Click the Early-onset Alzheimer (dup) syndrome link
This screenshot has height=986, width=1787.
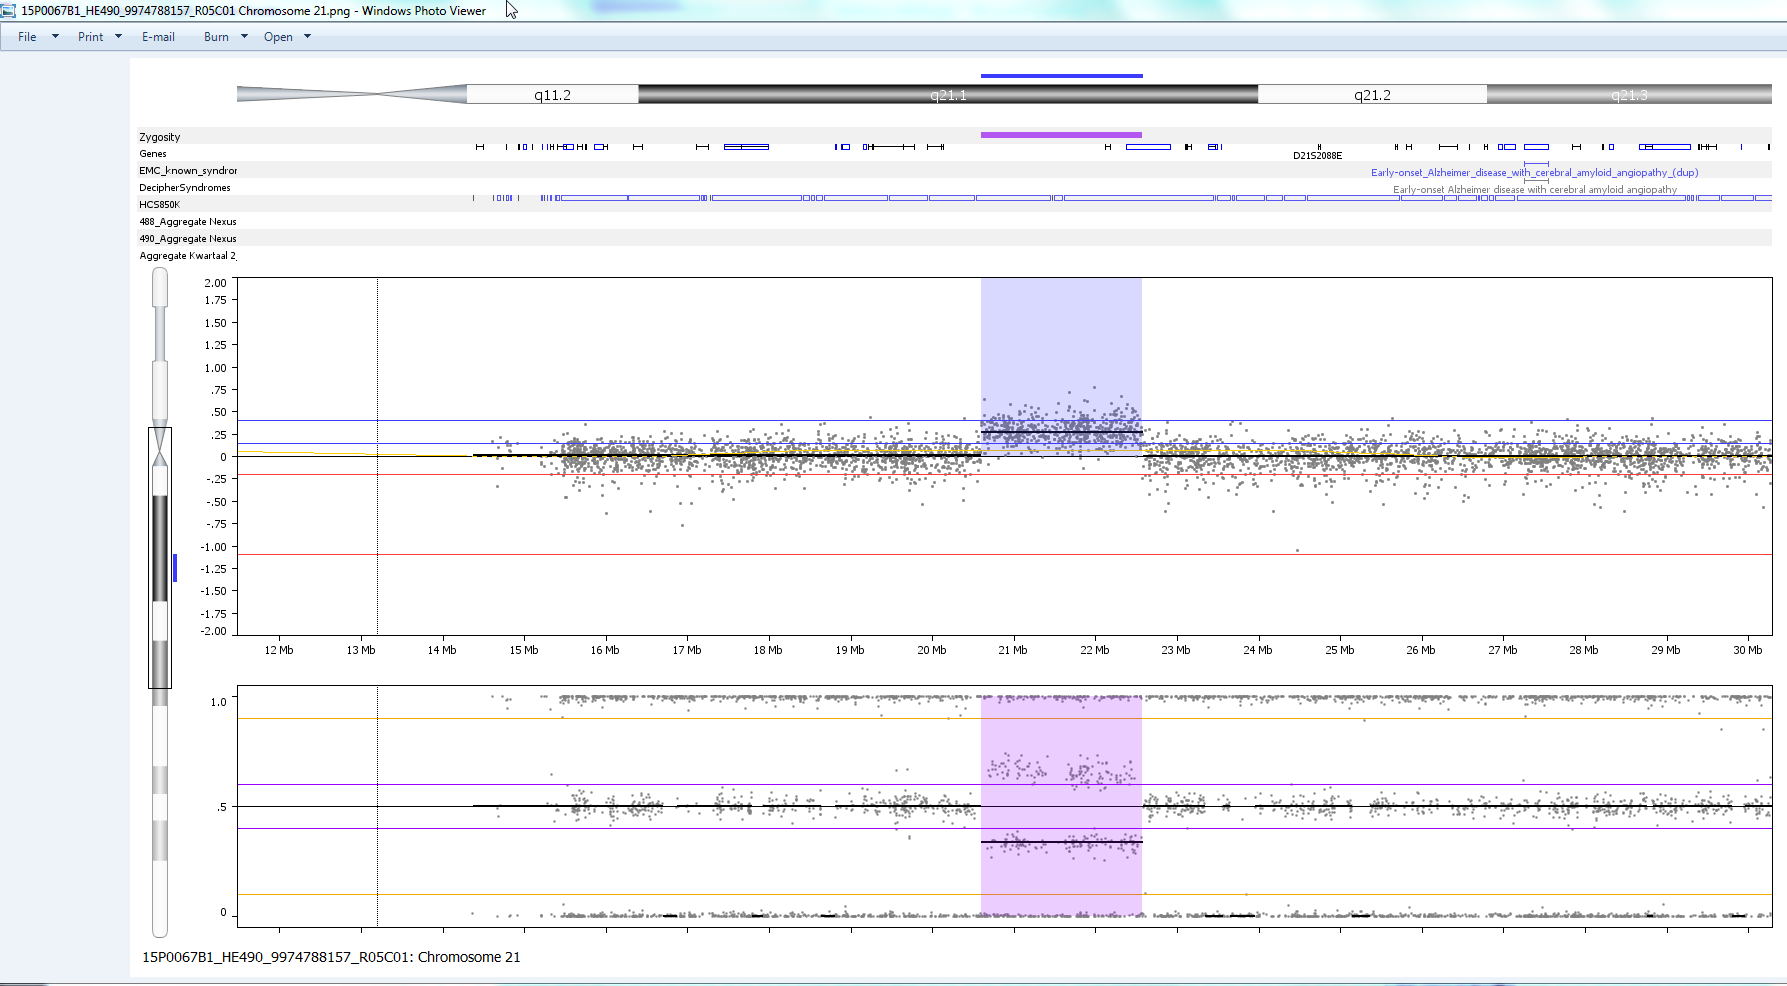(1534, 172)
